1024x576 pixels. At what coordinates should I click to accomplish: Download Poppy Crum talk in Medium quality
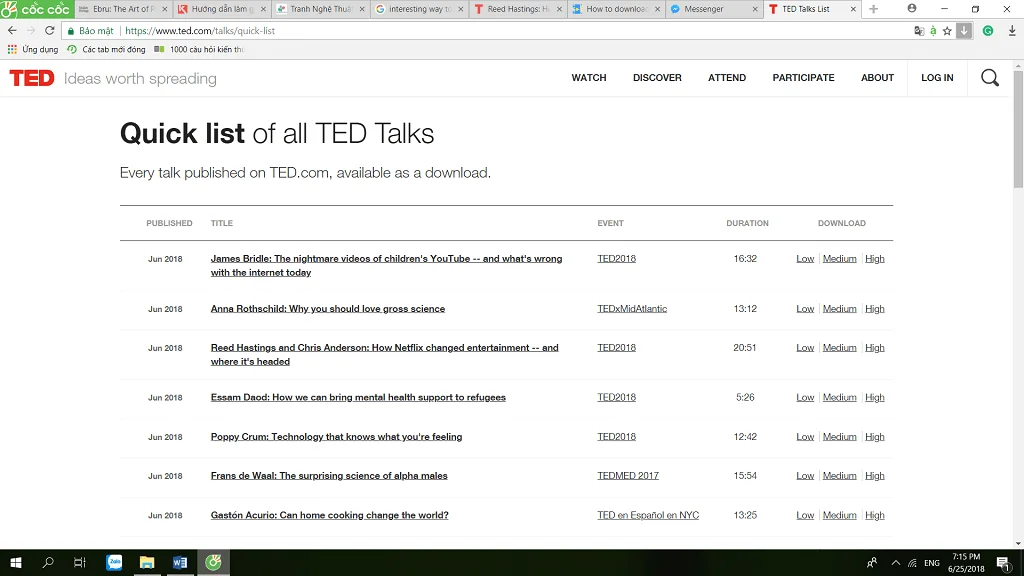[839, 437]
